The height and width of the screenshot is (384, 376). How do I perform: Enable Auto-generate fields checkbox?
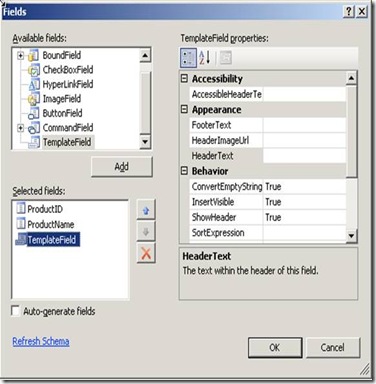click(x=15, y=311)
